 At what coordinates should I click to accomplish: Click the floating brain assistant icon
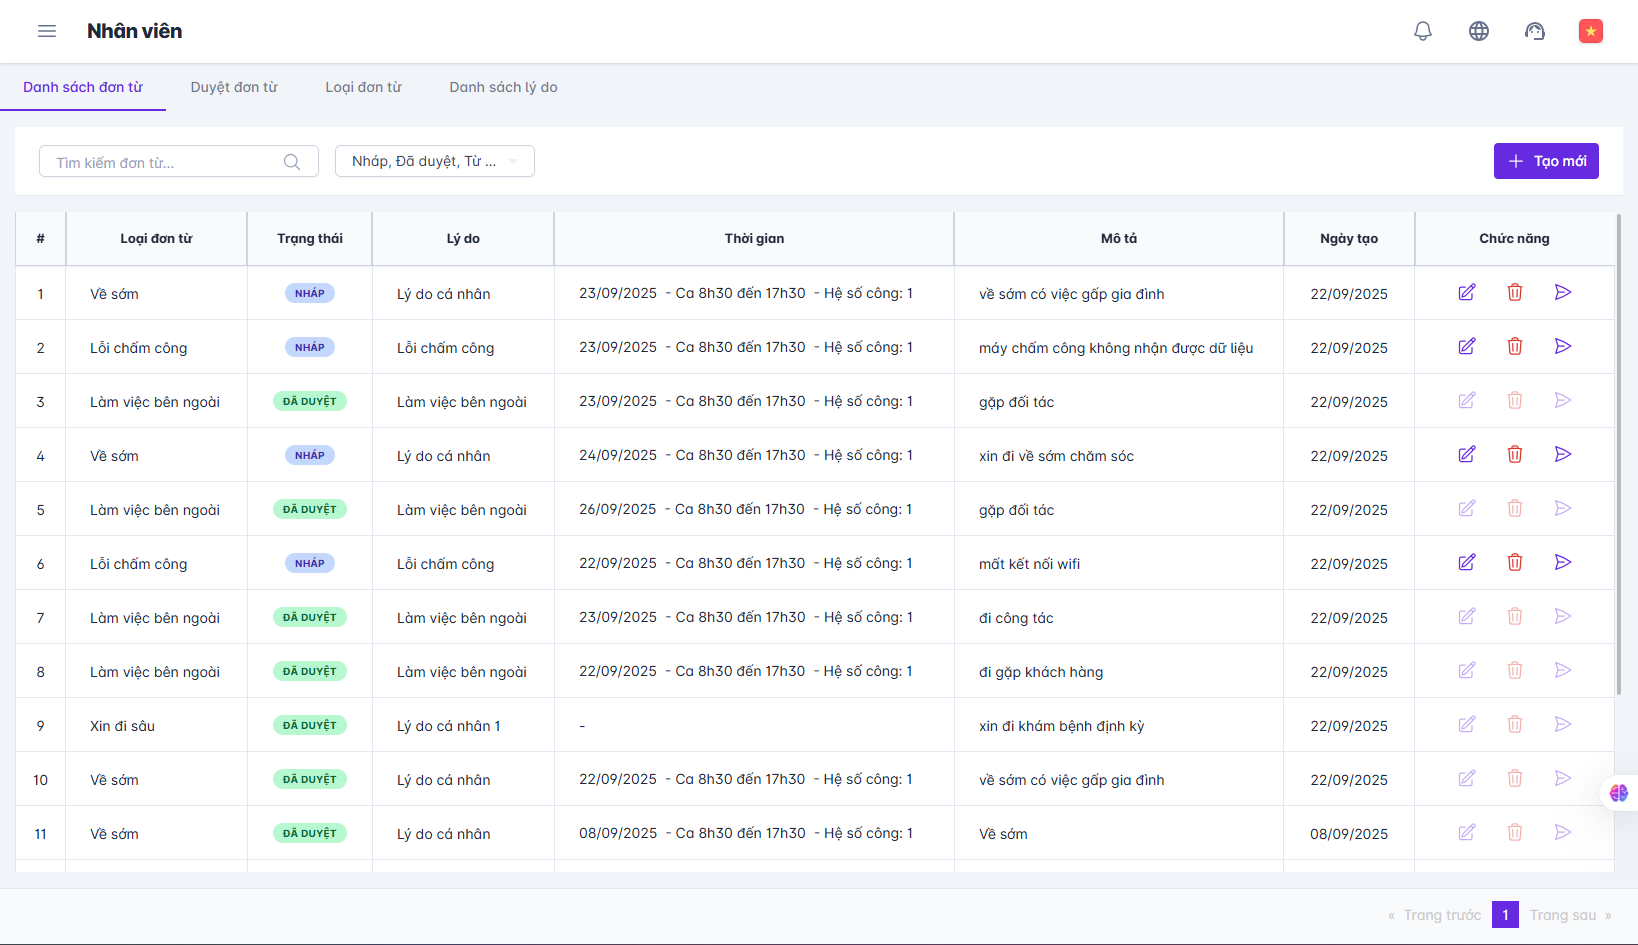point(1618,793)
